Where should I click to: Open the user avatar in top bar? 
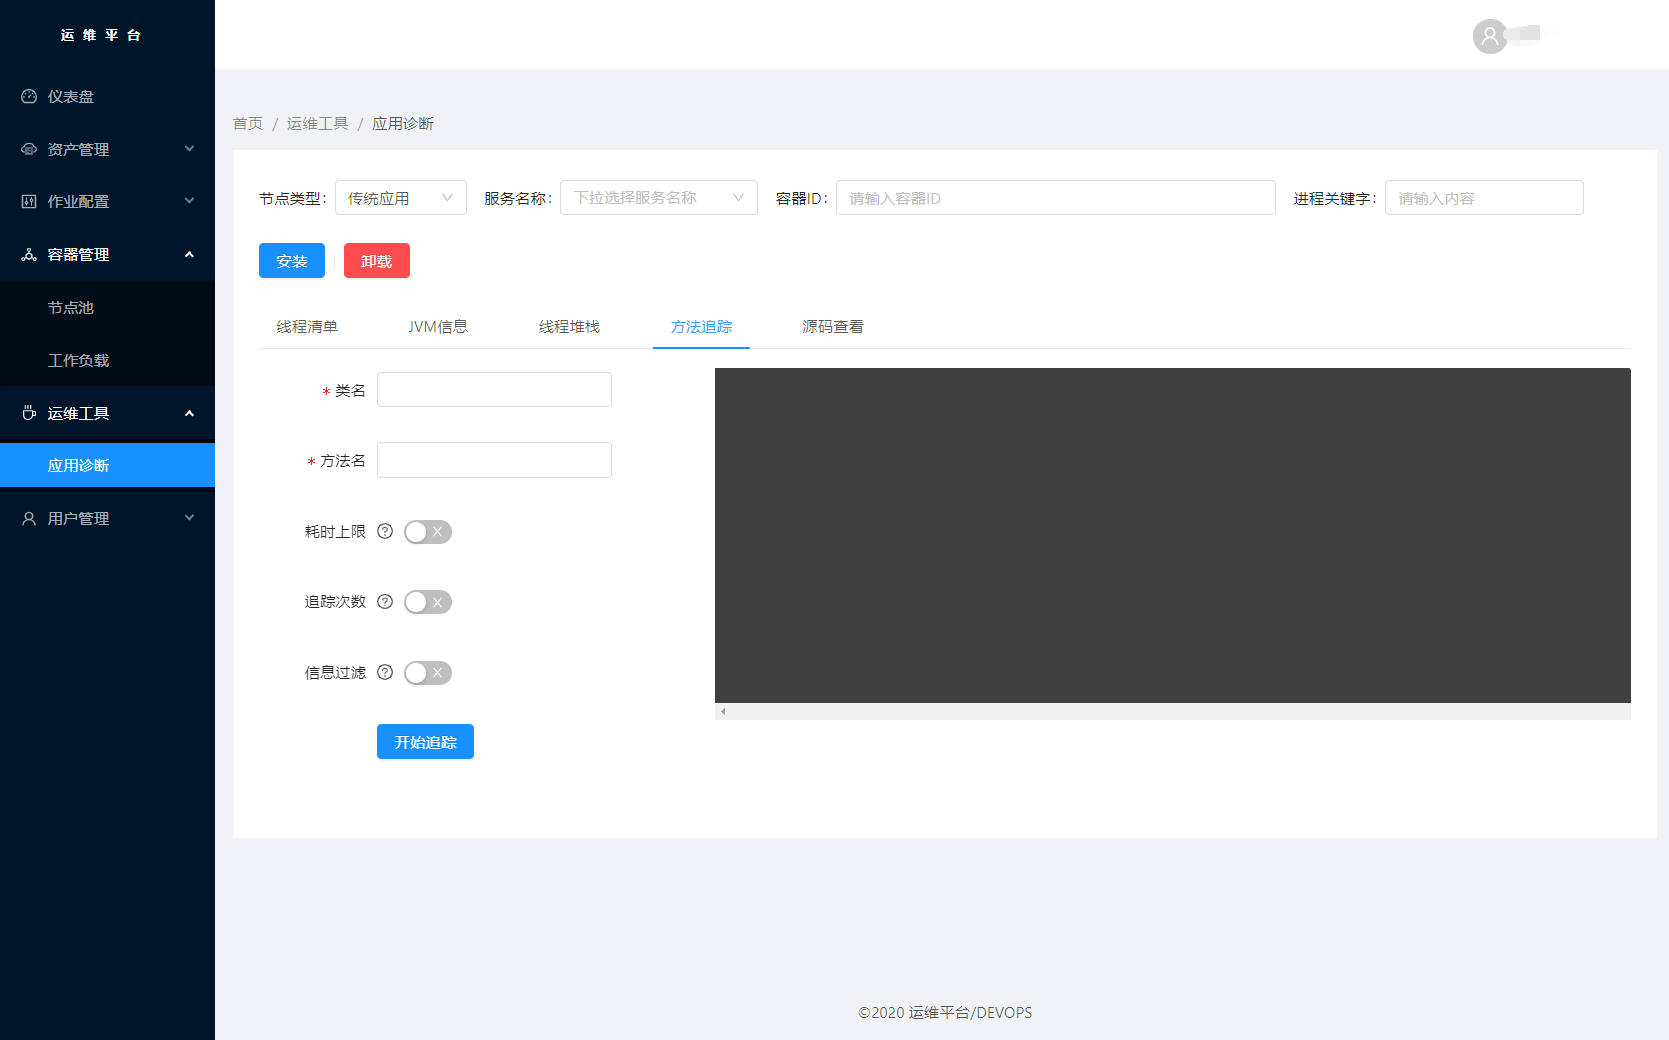pos(1490,36)
